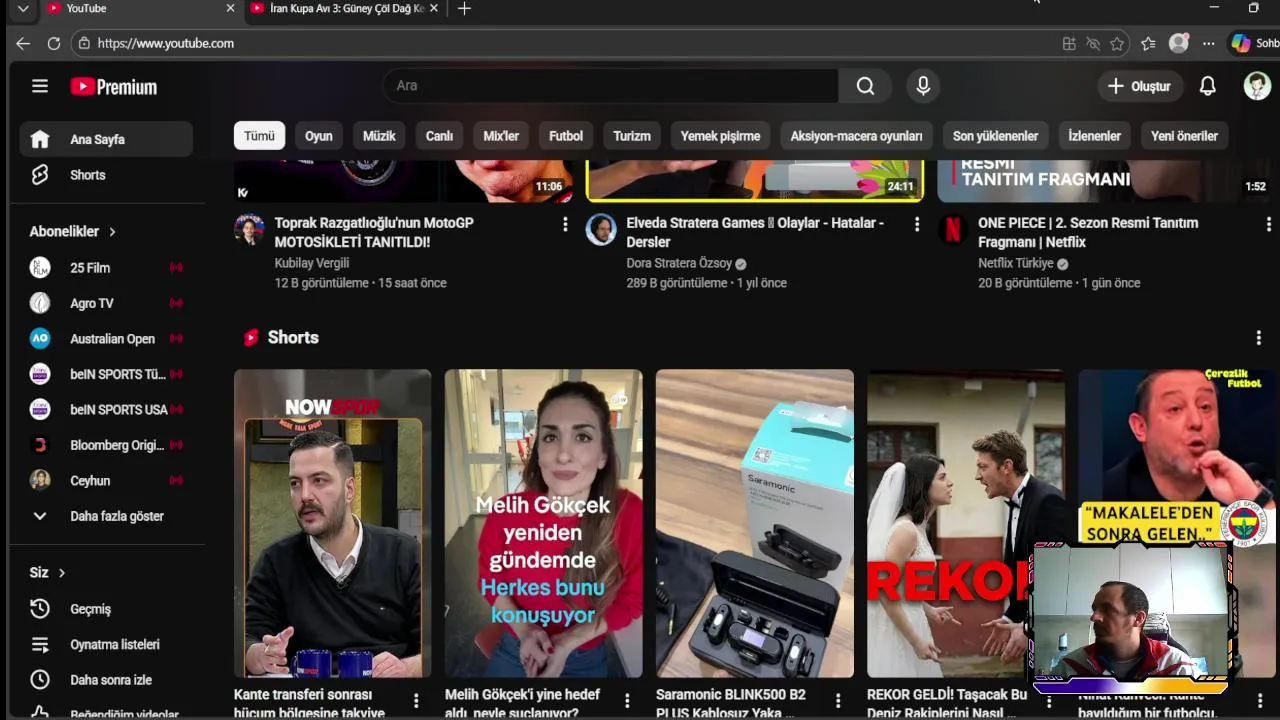This screenshot has width=1280, height=720.
Task: Select the Müzik filter chip
Action: pos(379,136)
